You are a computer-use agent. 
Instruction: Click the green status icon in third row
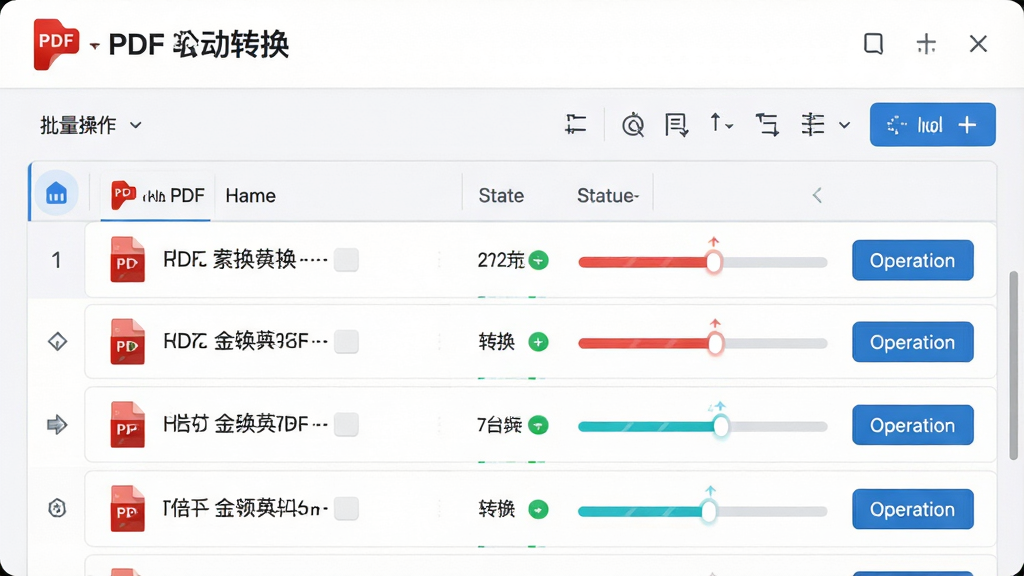[538, 425]
